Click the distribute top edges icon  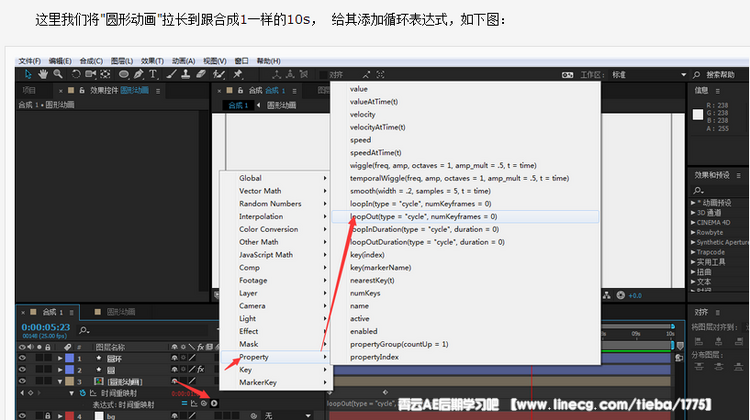pos(699,367)
